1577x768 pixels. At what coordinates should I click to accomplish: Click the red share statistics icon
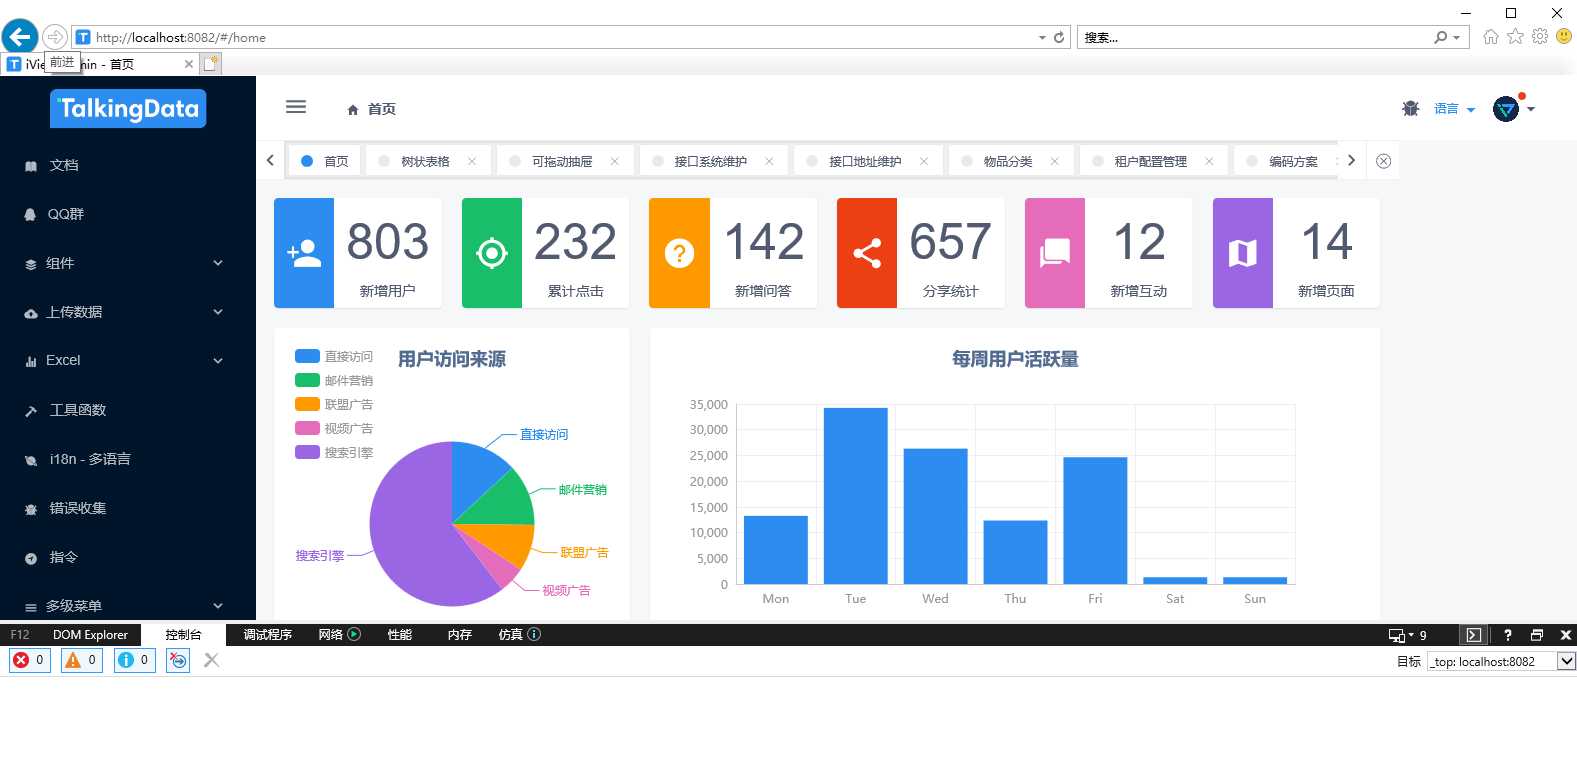[867, 253]
